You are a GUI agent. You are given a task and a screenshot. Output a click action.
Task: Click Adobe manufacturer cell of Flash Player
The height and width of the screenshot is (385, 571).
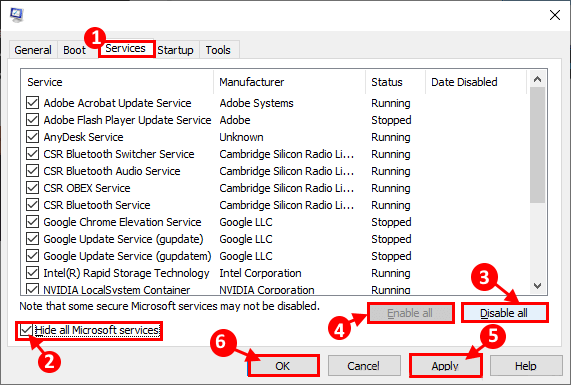(x=235, y=120)
